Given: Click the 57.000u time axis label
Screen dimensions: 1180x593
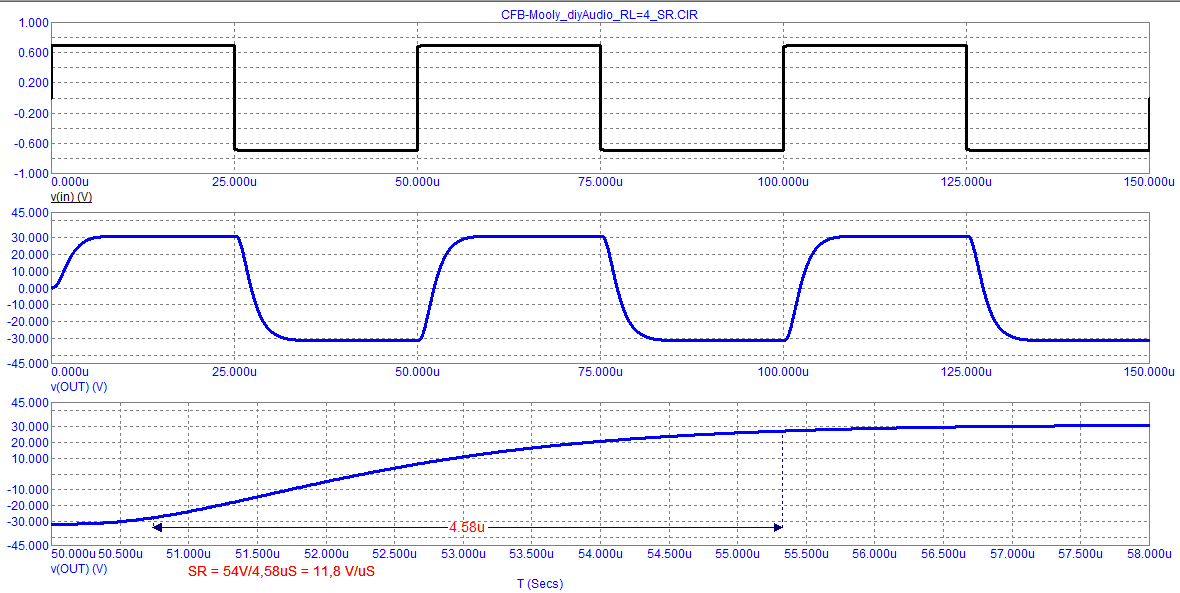Looking at the screenshot, I should pos(1012,555).
